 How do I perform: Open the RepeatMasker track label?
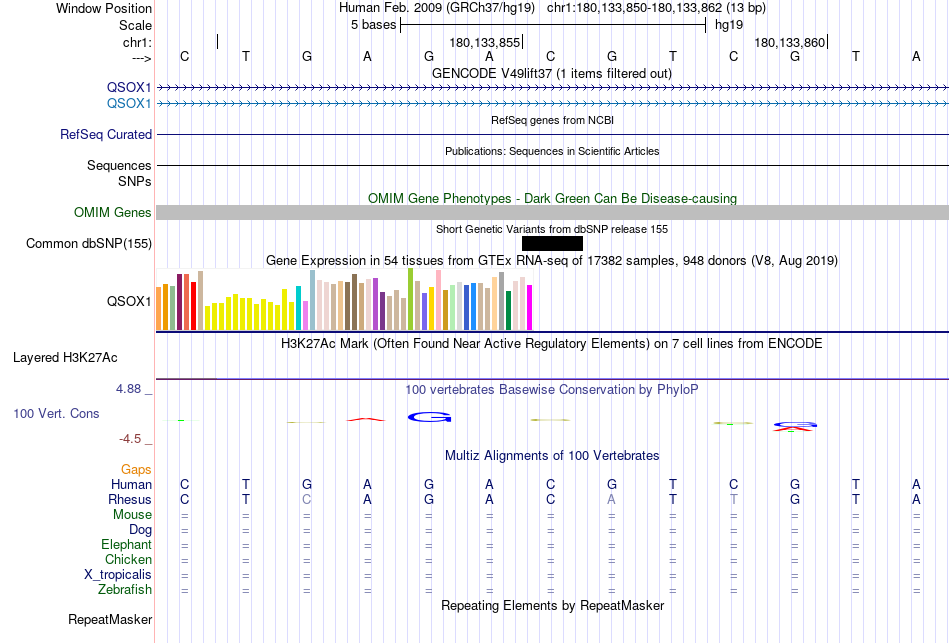[x=110, y=619]
